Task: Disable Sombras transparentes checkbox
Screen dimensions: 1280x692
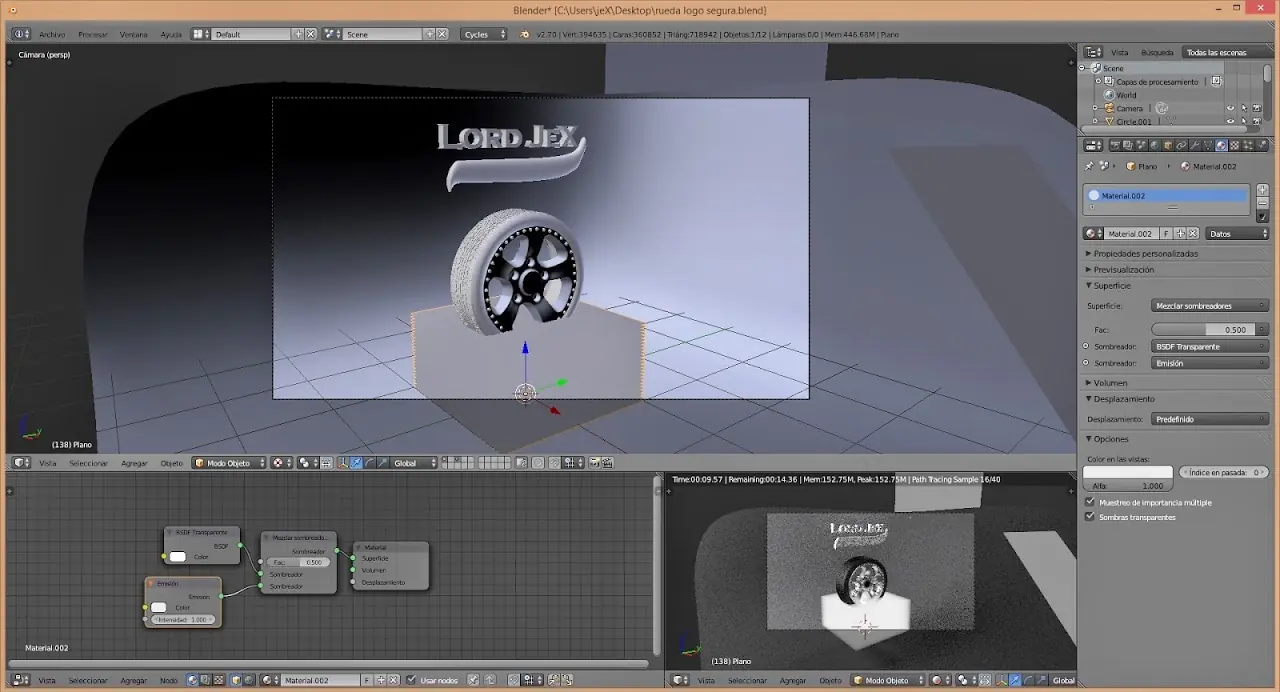Action: point(1090,517)
